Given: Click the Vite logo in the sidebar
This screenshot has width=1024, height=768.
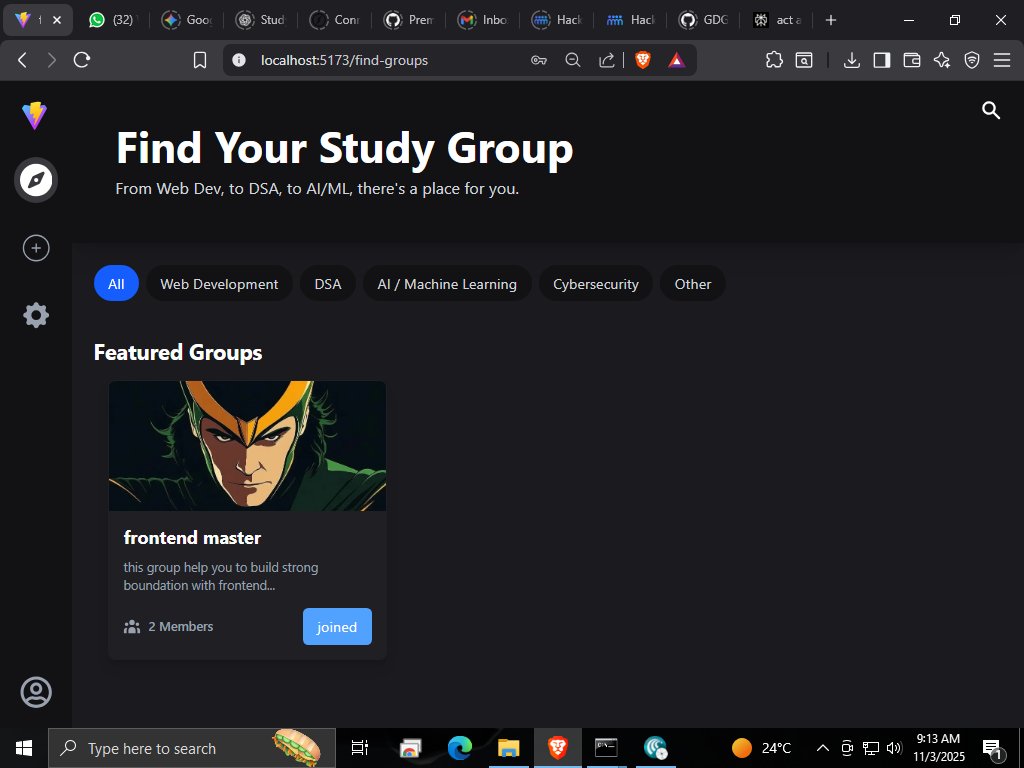Looking at the screenshot, I should coord(35,116).
